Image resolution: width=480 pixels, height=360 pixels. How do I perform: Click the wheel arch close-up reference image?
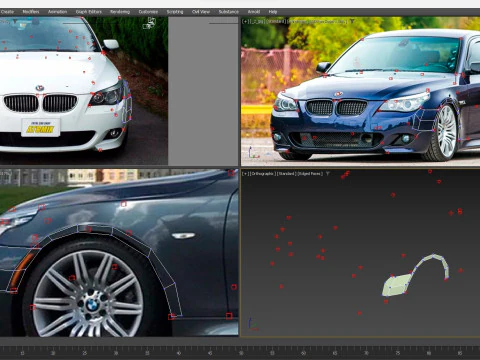(x=119, y=252)
